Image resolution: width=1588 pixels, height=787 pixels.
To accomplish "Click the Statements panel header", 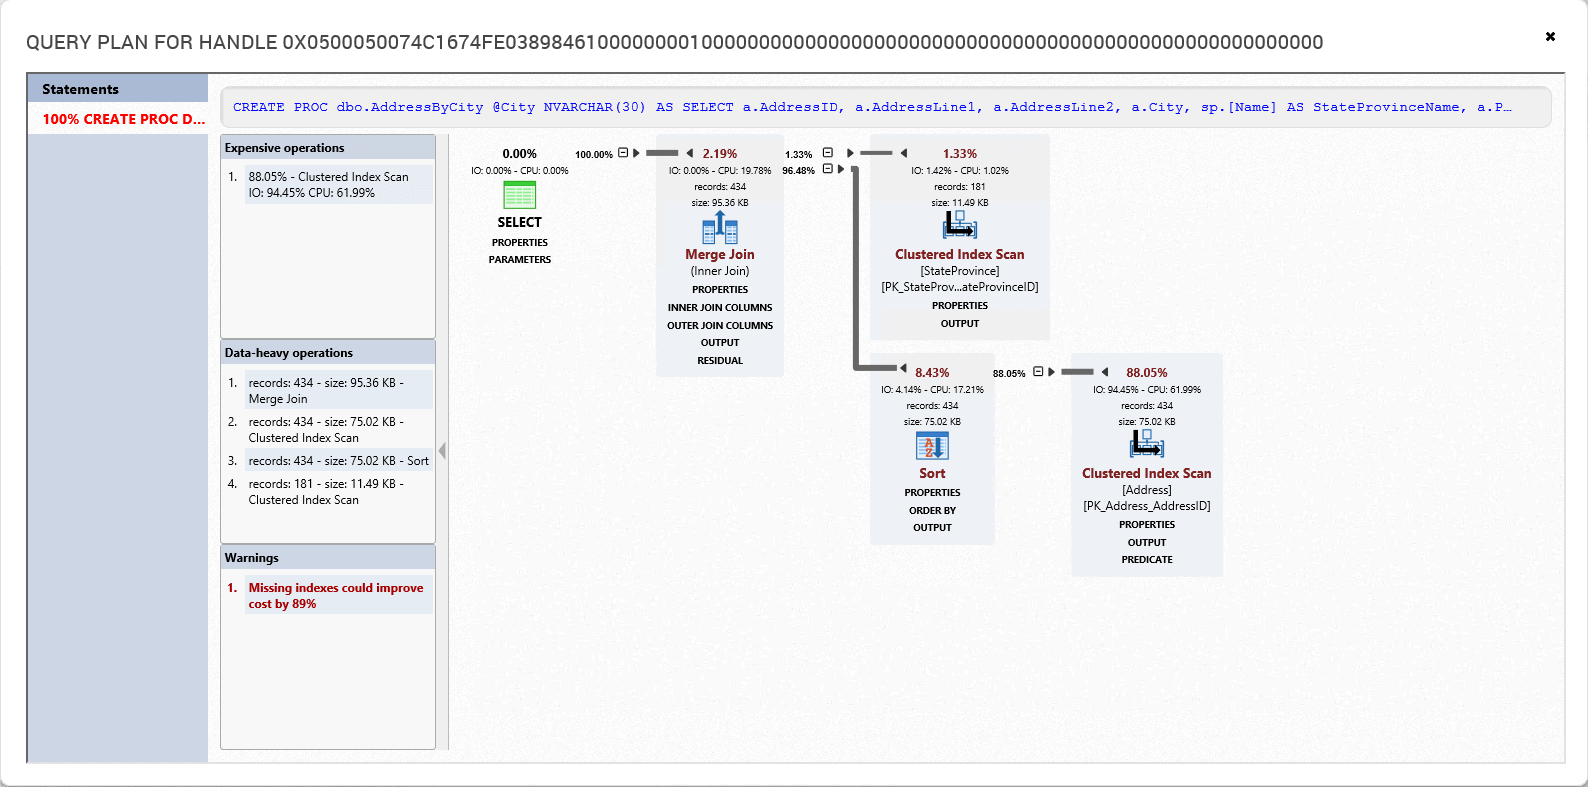I will click(x=118, y=88).
